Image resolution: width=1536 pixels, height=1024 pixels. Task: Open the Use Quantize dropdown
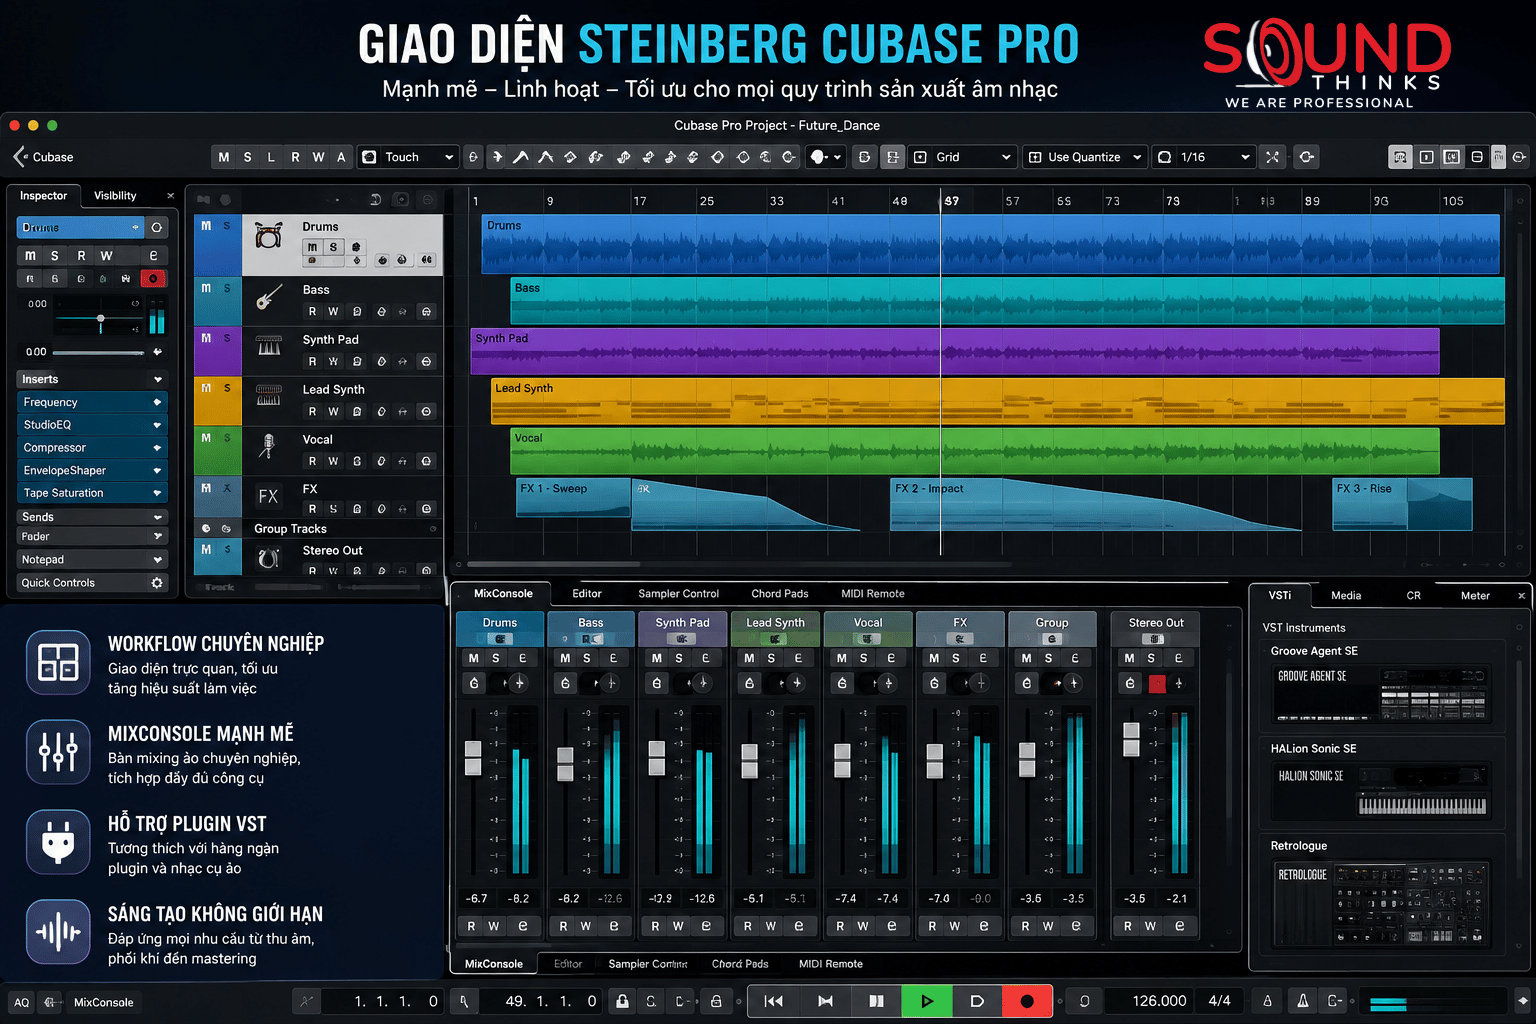1085,157
